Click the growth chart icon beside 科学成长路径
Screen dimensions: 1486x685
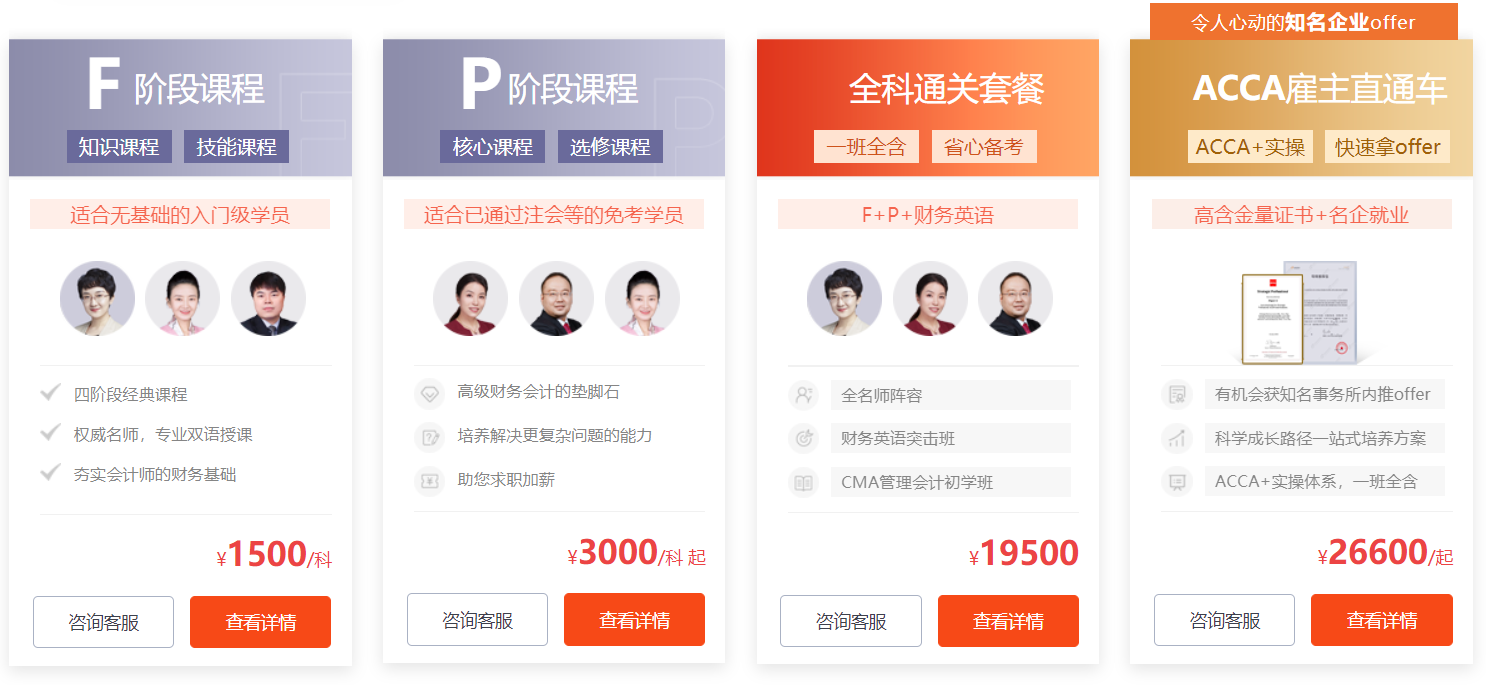1177,438
